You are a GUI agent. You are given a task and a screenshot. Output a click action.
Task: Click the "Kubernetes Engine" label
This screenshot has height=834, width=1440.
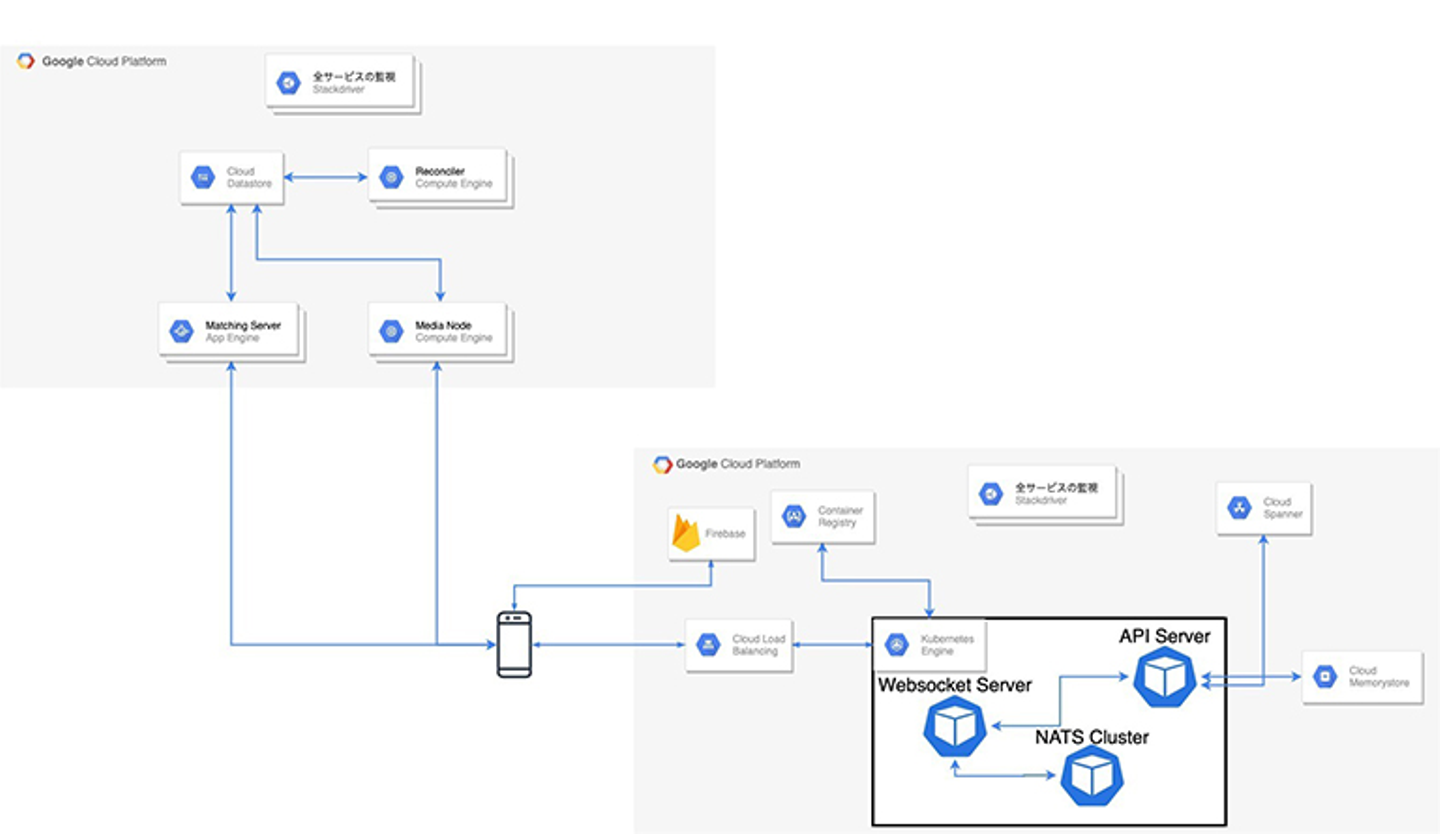(946, 645)
